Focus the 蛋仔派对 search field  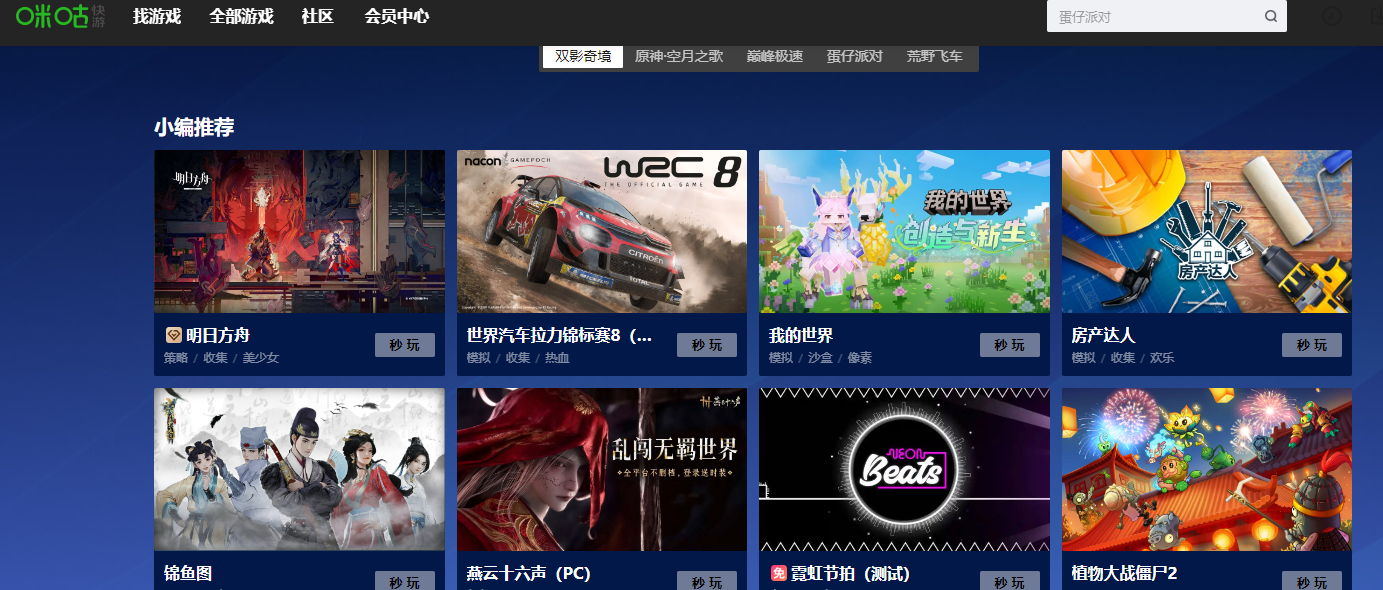[x=1152, y=16]
